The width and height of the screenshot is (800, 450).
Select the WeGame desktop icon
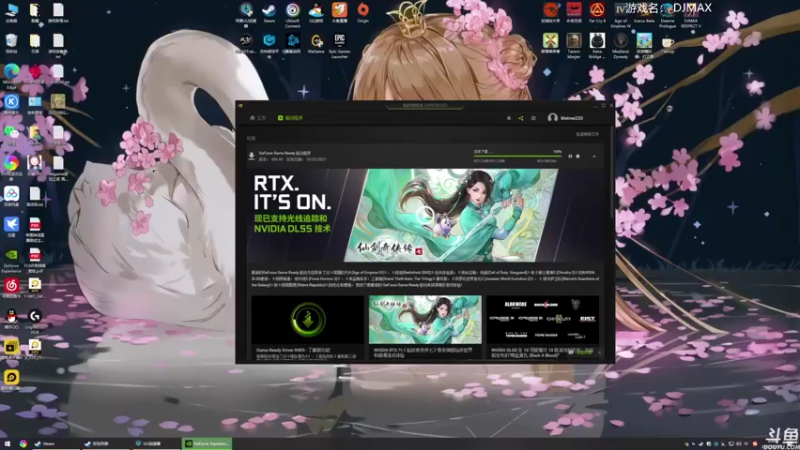pyautogui.click(x=316, y=43)
